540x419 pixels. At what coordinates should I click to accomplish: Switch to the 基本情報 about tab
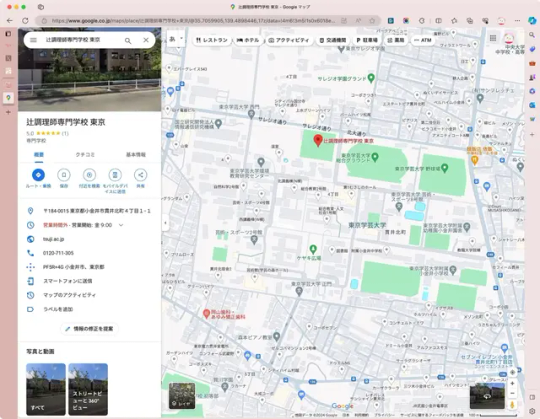click(136, 155)
